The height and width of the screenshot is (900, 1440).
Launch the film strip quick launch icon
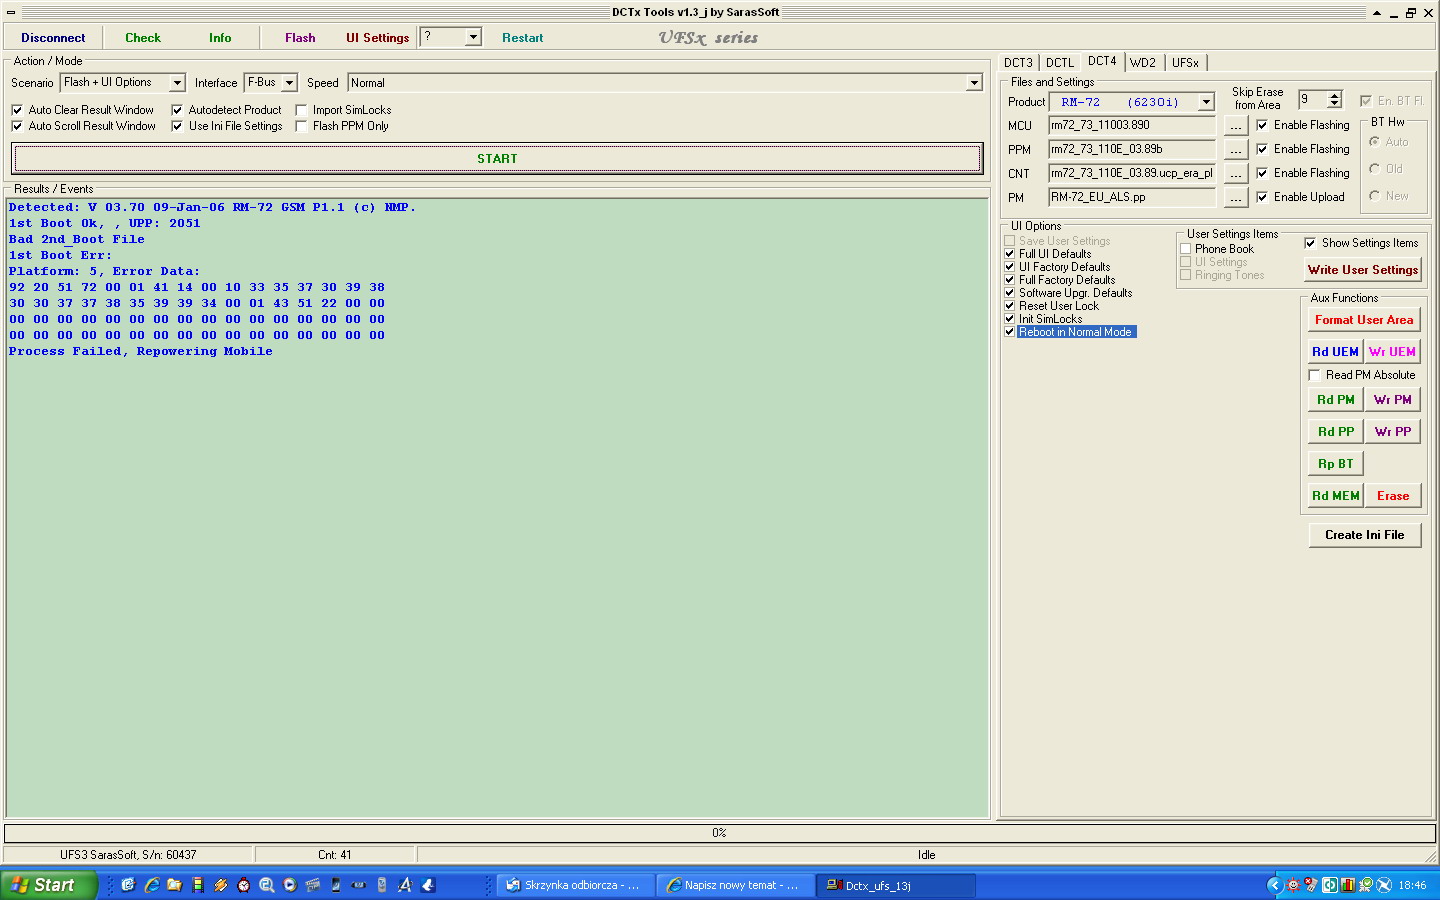pyautogui.click(x=198, y=885)
